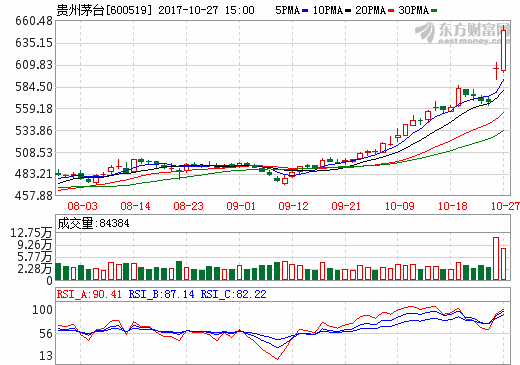Click the red 20PMA color marker

click(391, 11)
